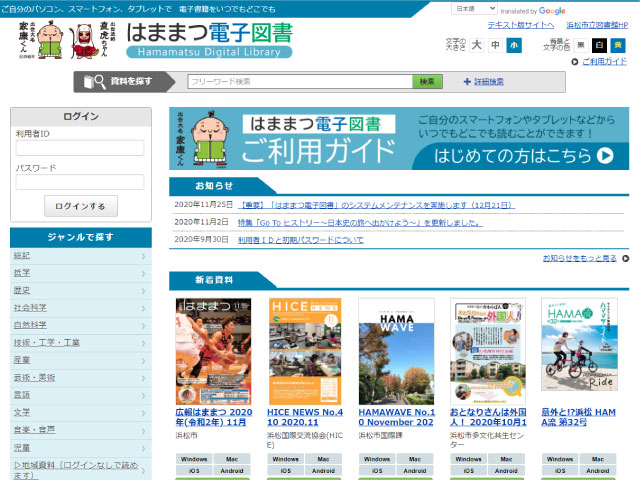640x480 pixels.
Task: Choose yellow-on-blue color option 黄
Action: point(618,45)
